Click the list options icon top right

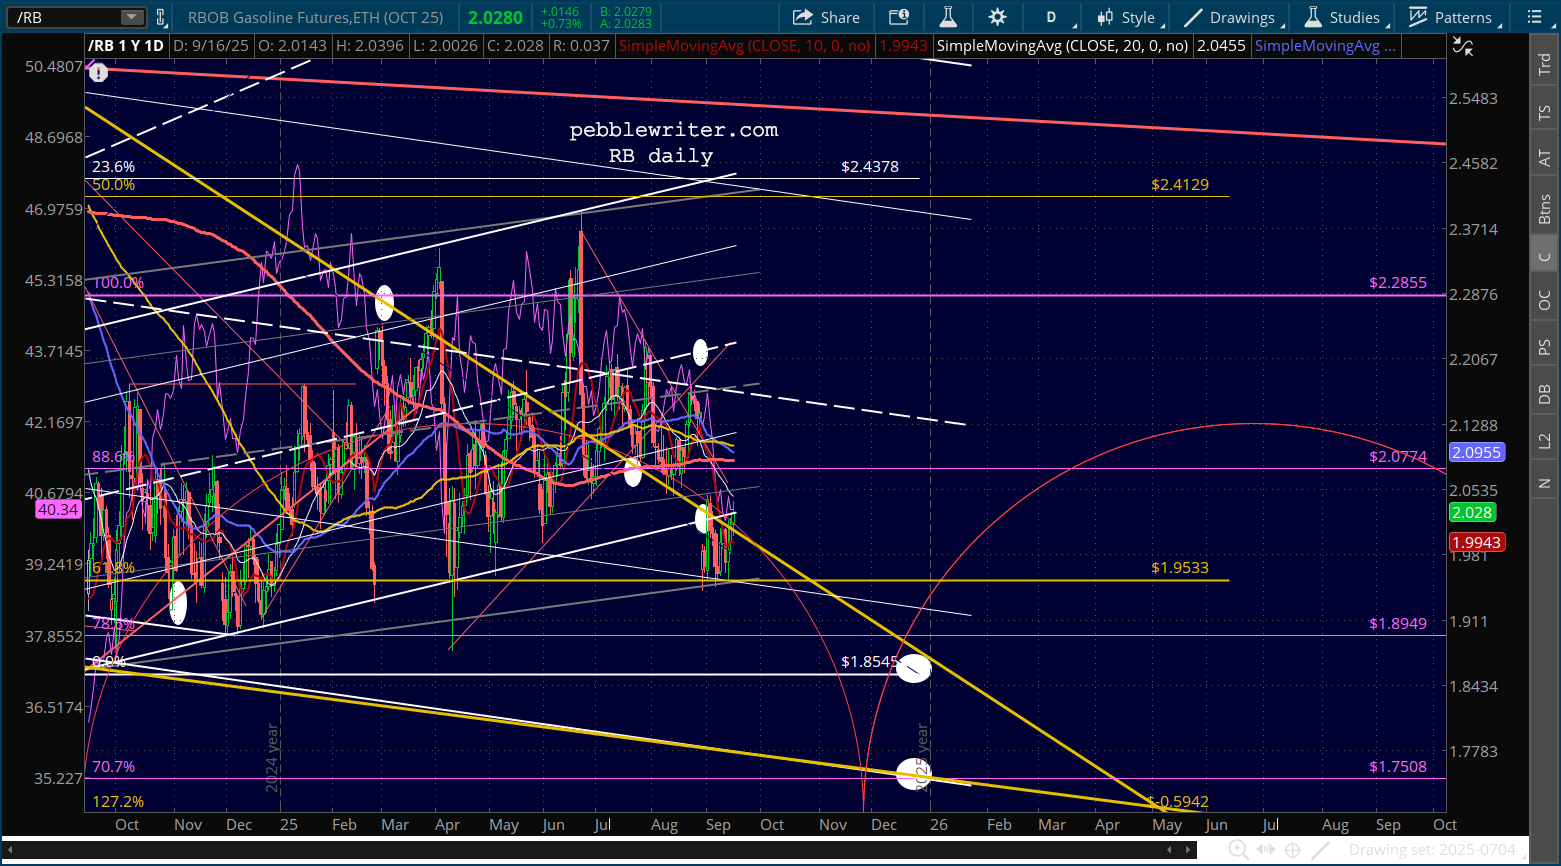click(1537, 17)
